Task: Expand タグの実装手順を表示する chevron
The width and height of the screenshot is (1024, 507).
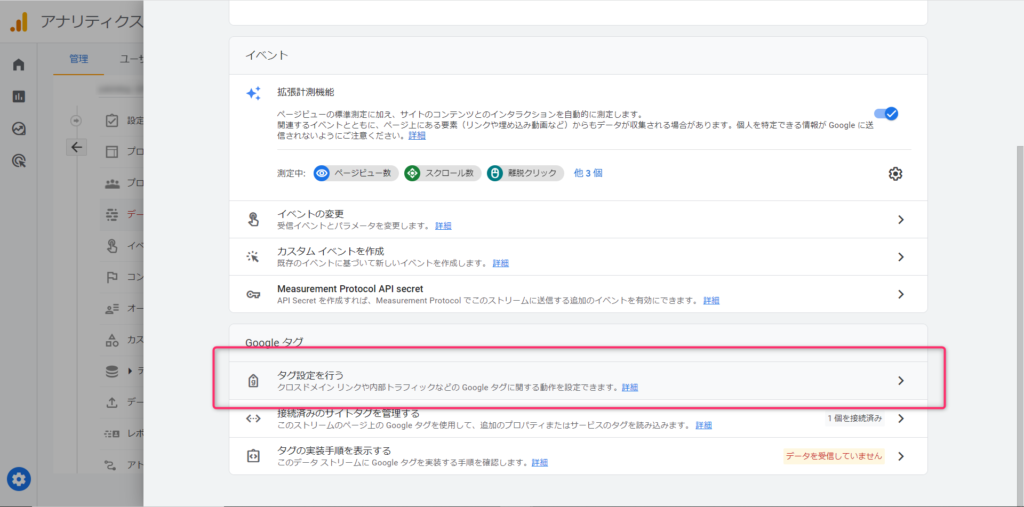Action: 901,456
